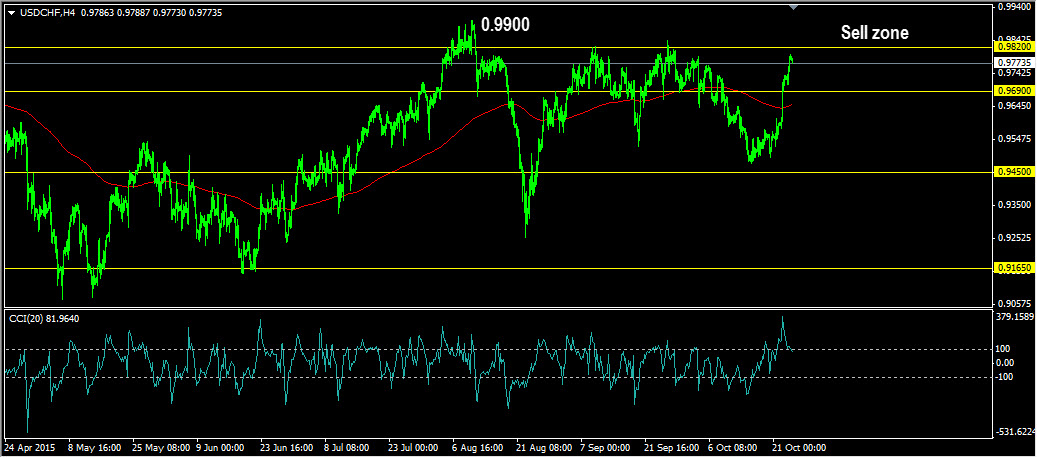Click the 6 Aug 16:00 time axis label
This screenshot has width=1037, height=458.
pos(477,447)
